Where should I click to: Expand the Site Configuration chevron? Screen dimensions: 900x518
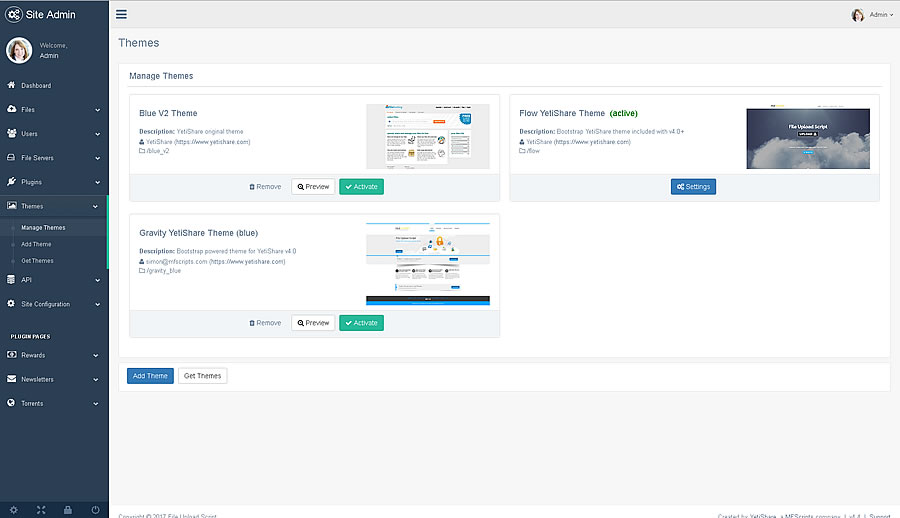pyautogui.click(x=97, y=304)
